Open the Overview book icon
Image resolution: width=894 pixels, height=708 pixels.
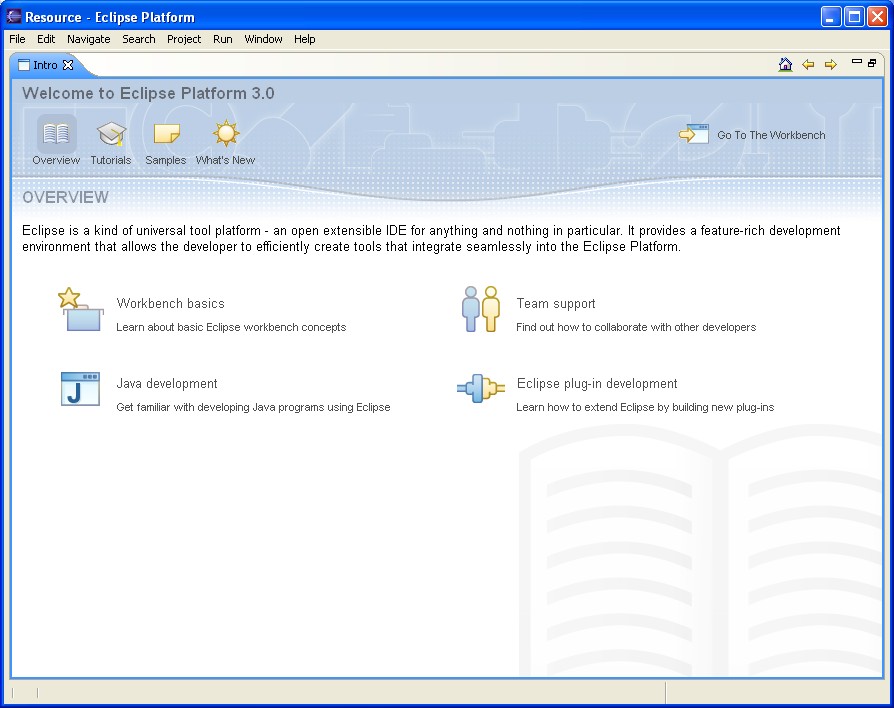56,133
